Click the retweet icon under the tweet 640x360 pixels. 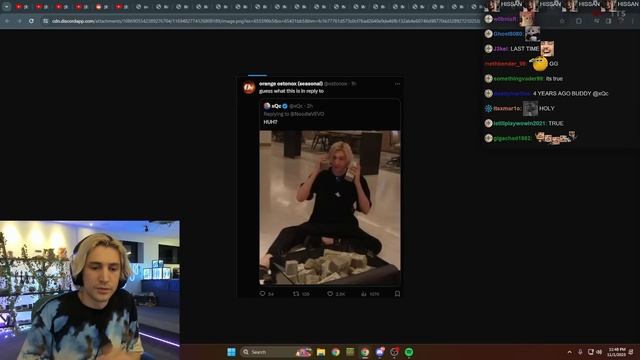click(x=296, y=293)
